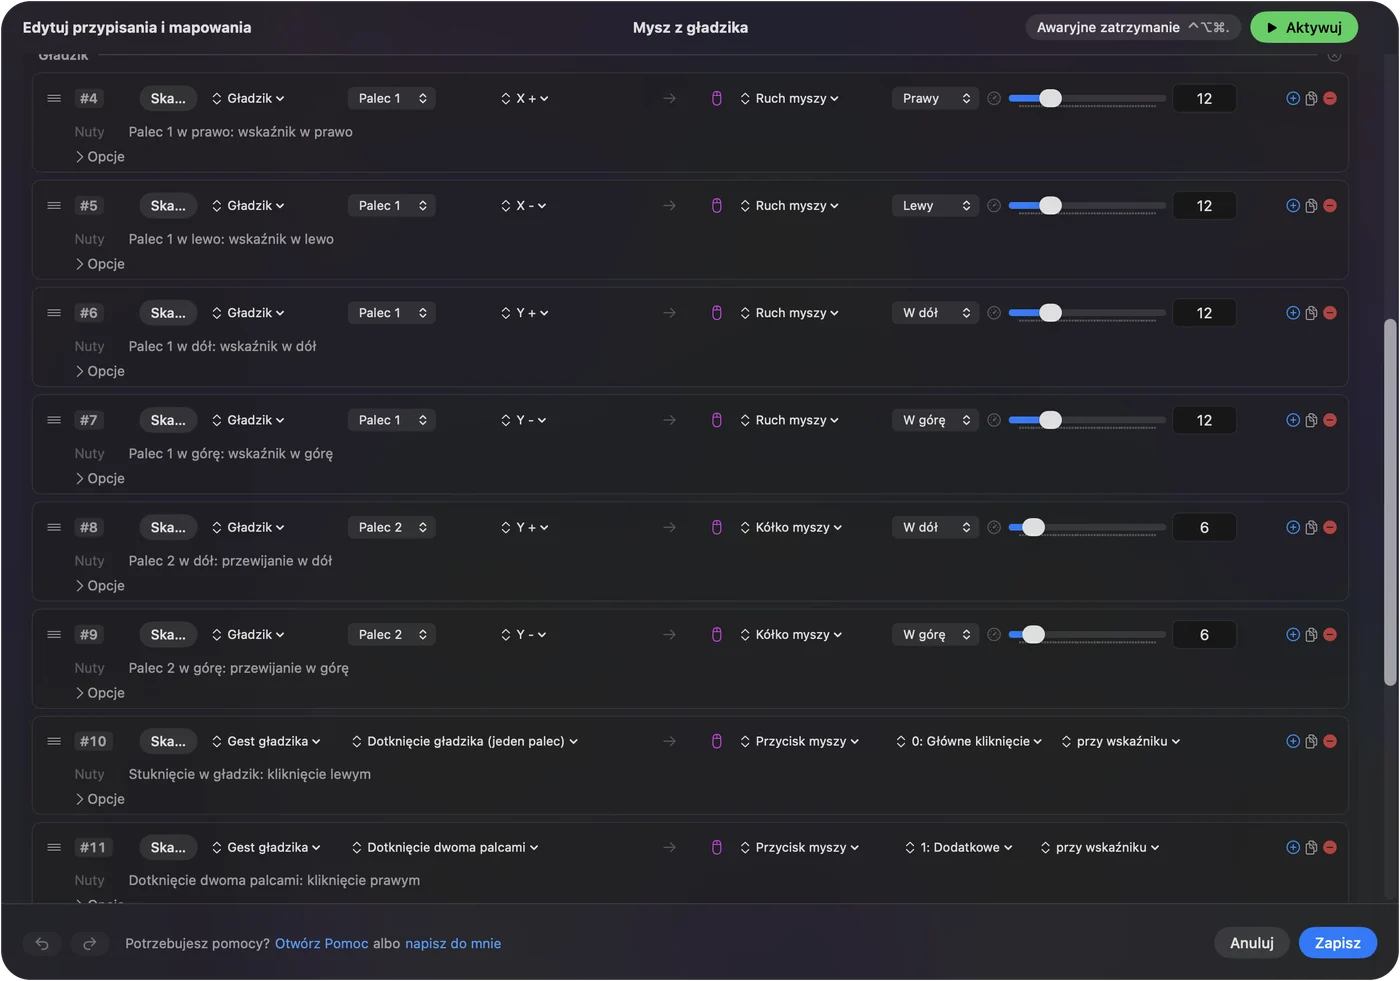This screenshot has height=981, width=1400.
Task: Adjust the scroll speed slider in row #9
Action: click(x=1087, y=634)
